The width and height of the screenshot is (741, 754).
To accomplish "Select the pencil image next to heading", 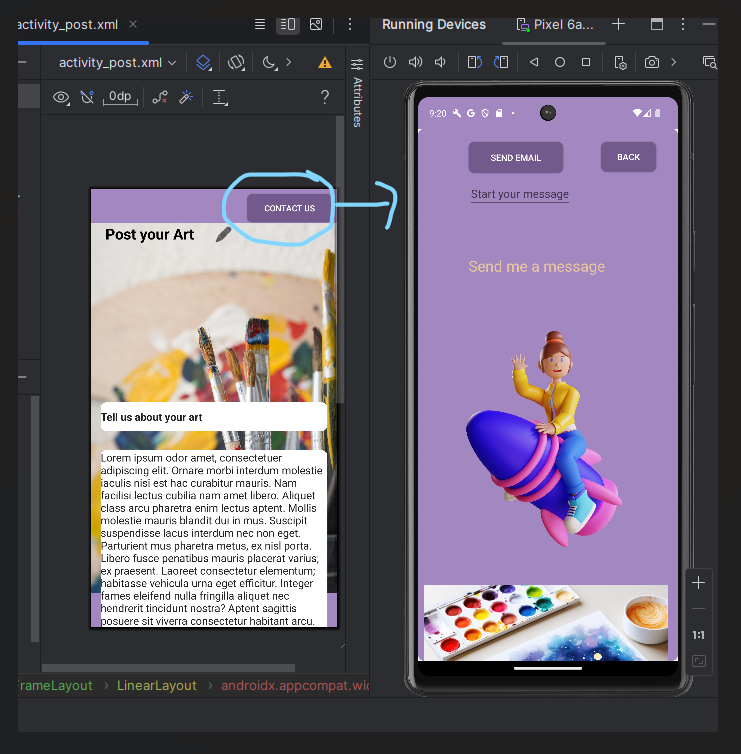I will (223, 234).
